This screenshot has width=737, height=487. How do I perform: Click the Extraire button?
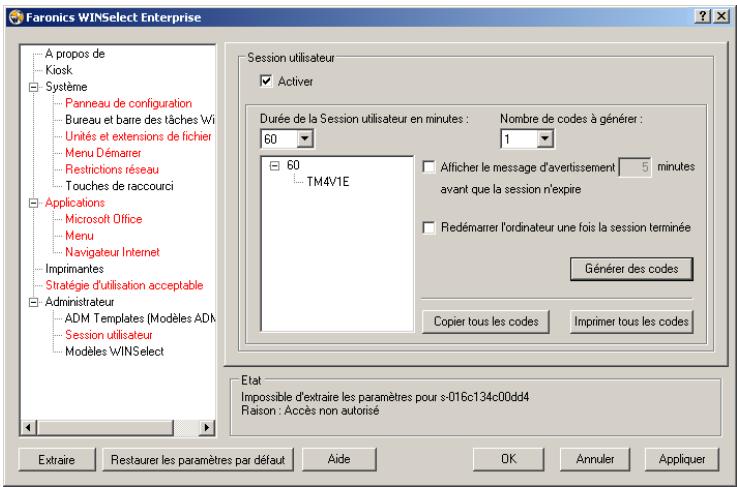coord(57,459)
